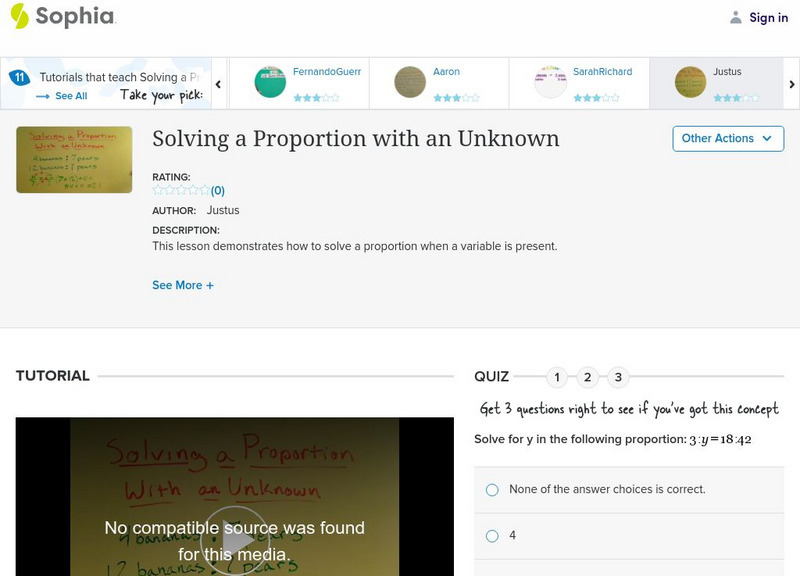Viewport: 800px width, 576px height.
Task: Expand the Other Actions dropdown
Action: (728, 139)
